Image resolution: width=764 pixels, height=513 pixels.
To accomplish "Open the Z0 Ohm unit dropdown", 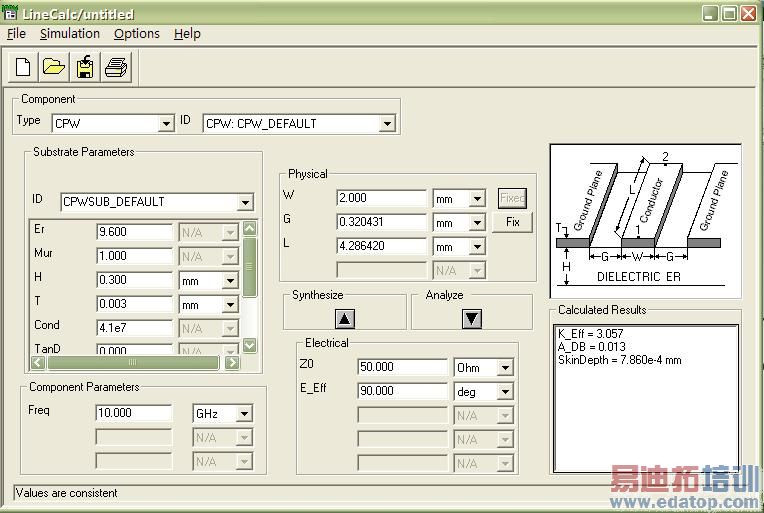I will pos(505,368).
